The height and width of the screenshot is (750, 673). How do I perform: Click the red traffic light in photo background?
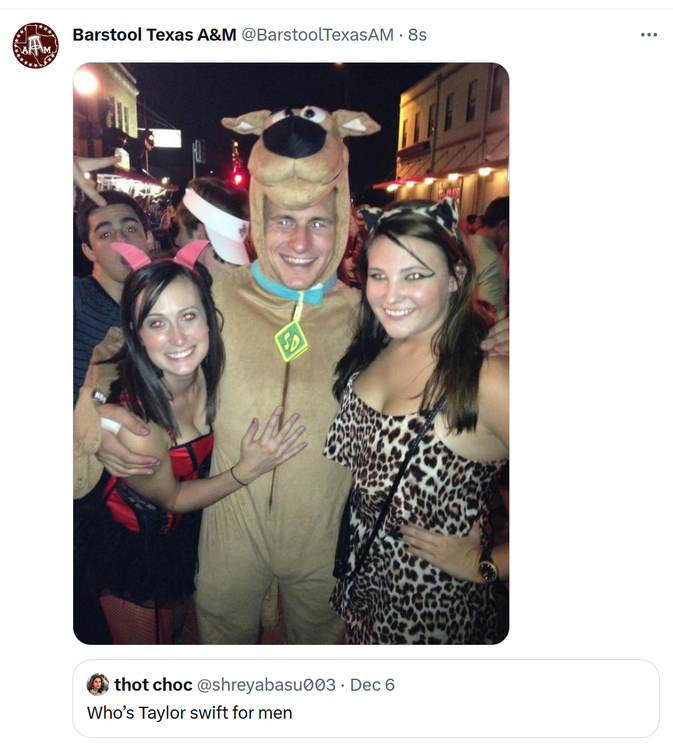[238, 179]
